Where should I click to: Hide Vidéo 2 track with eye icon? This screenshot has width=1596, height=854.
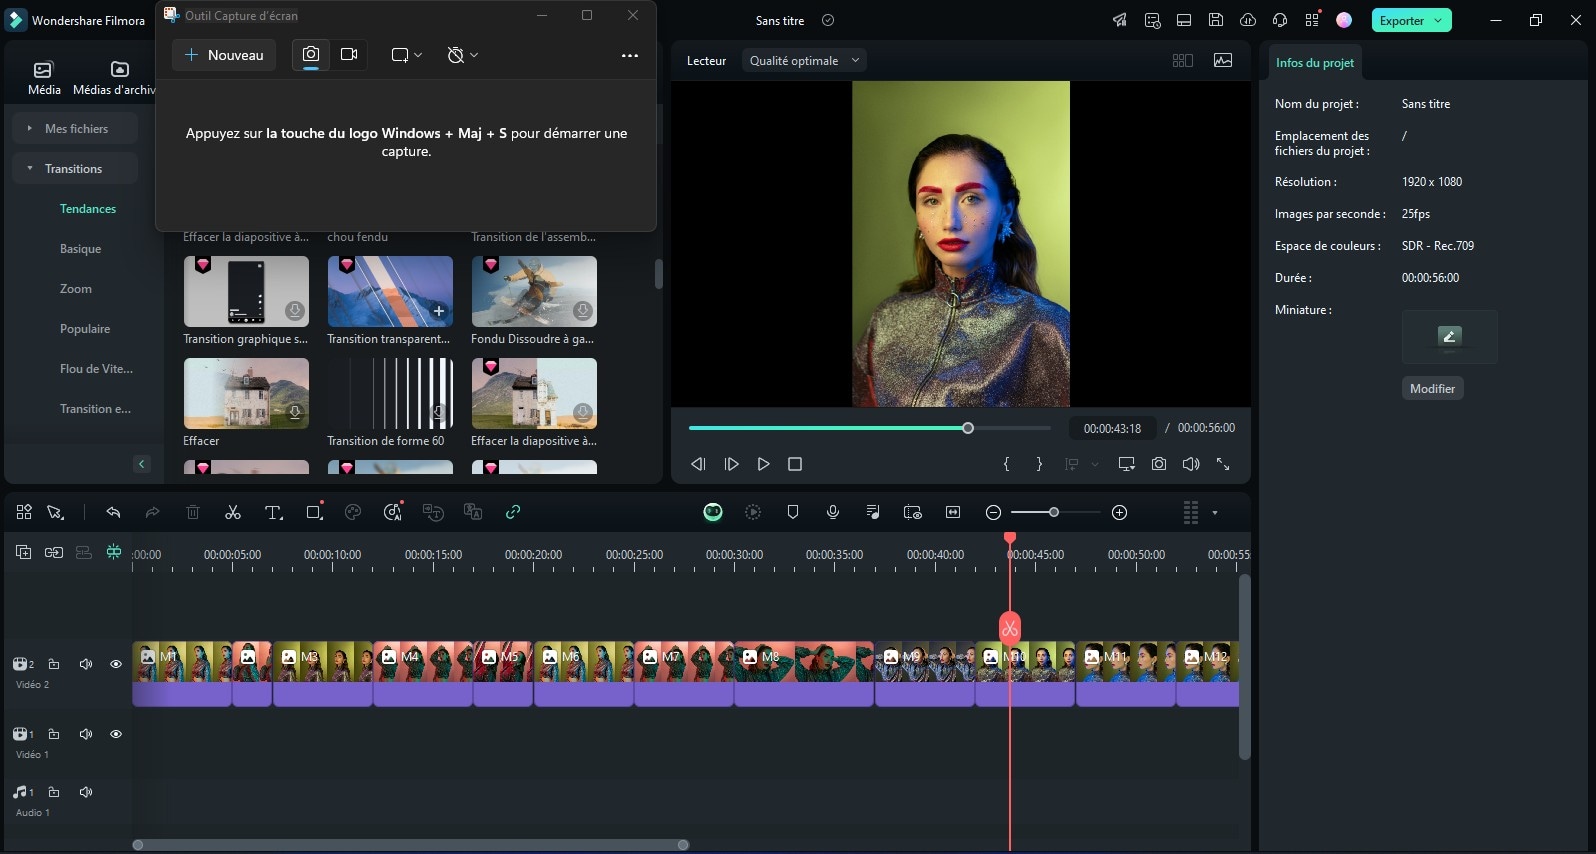pos(116,664)
